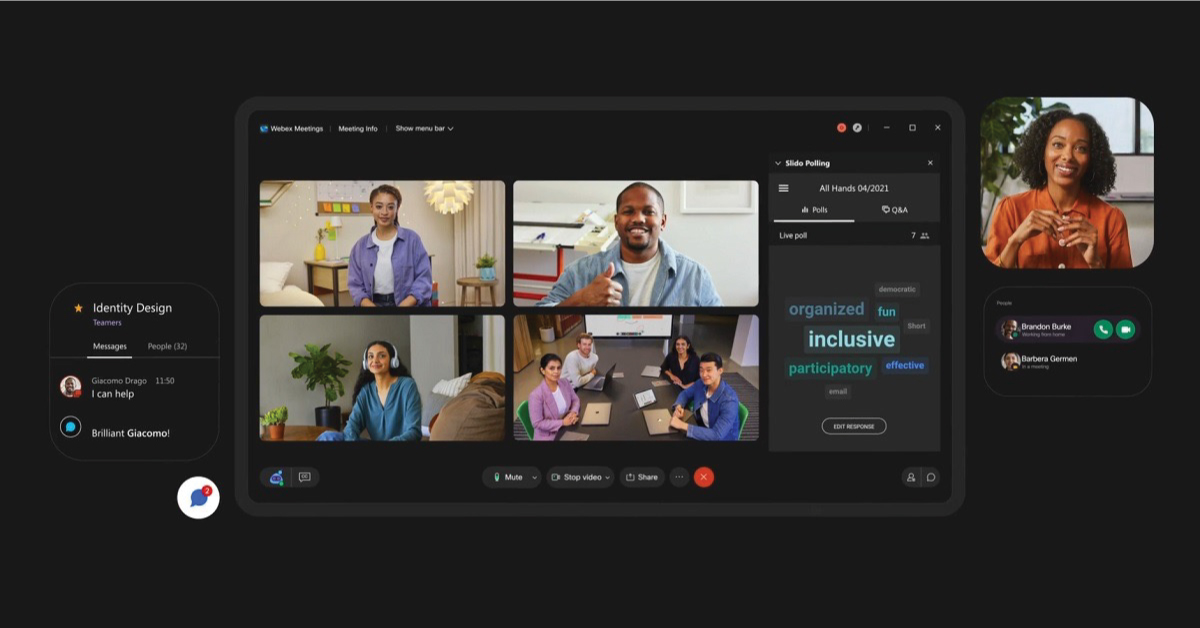
Task: Open the participants panel icon
Action: coord(910,477)
